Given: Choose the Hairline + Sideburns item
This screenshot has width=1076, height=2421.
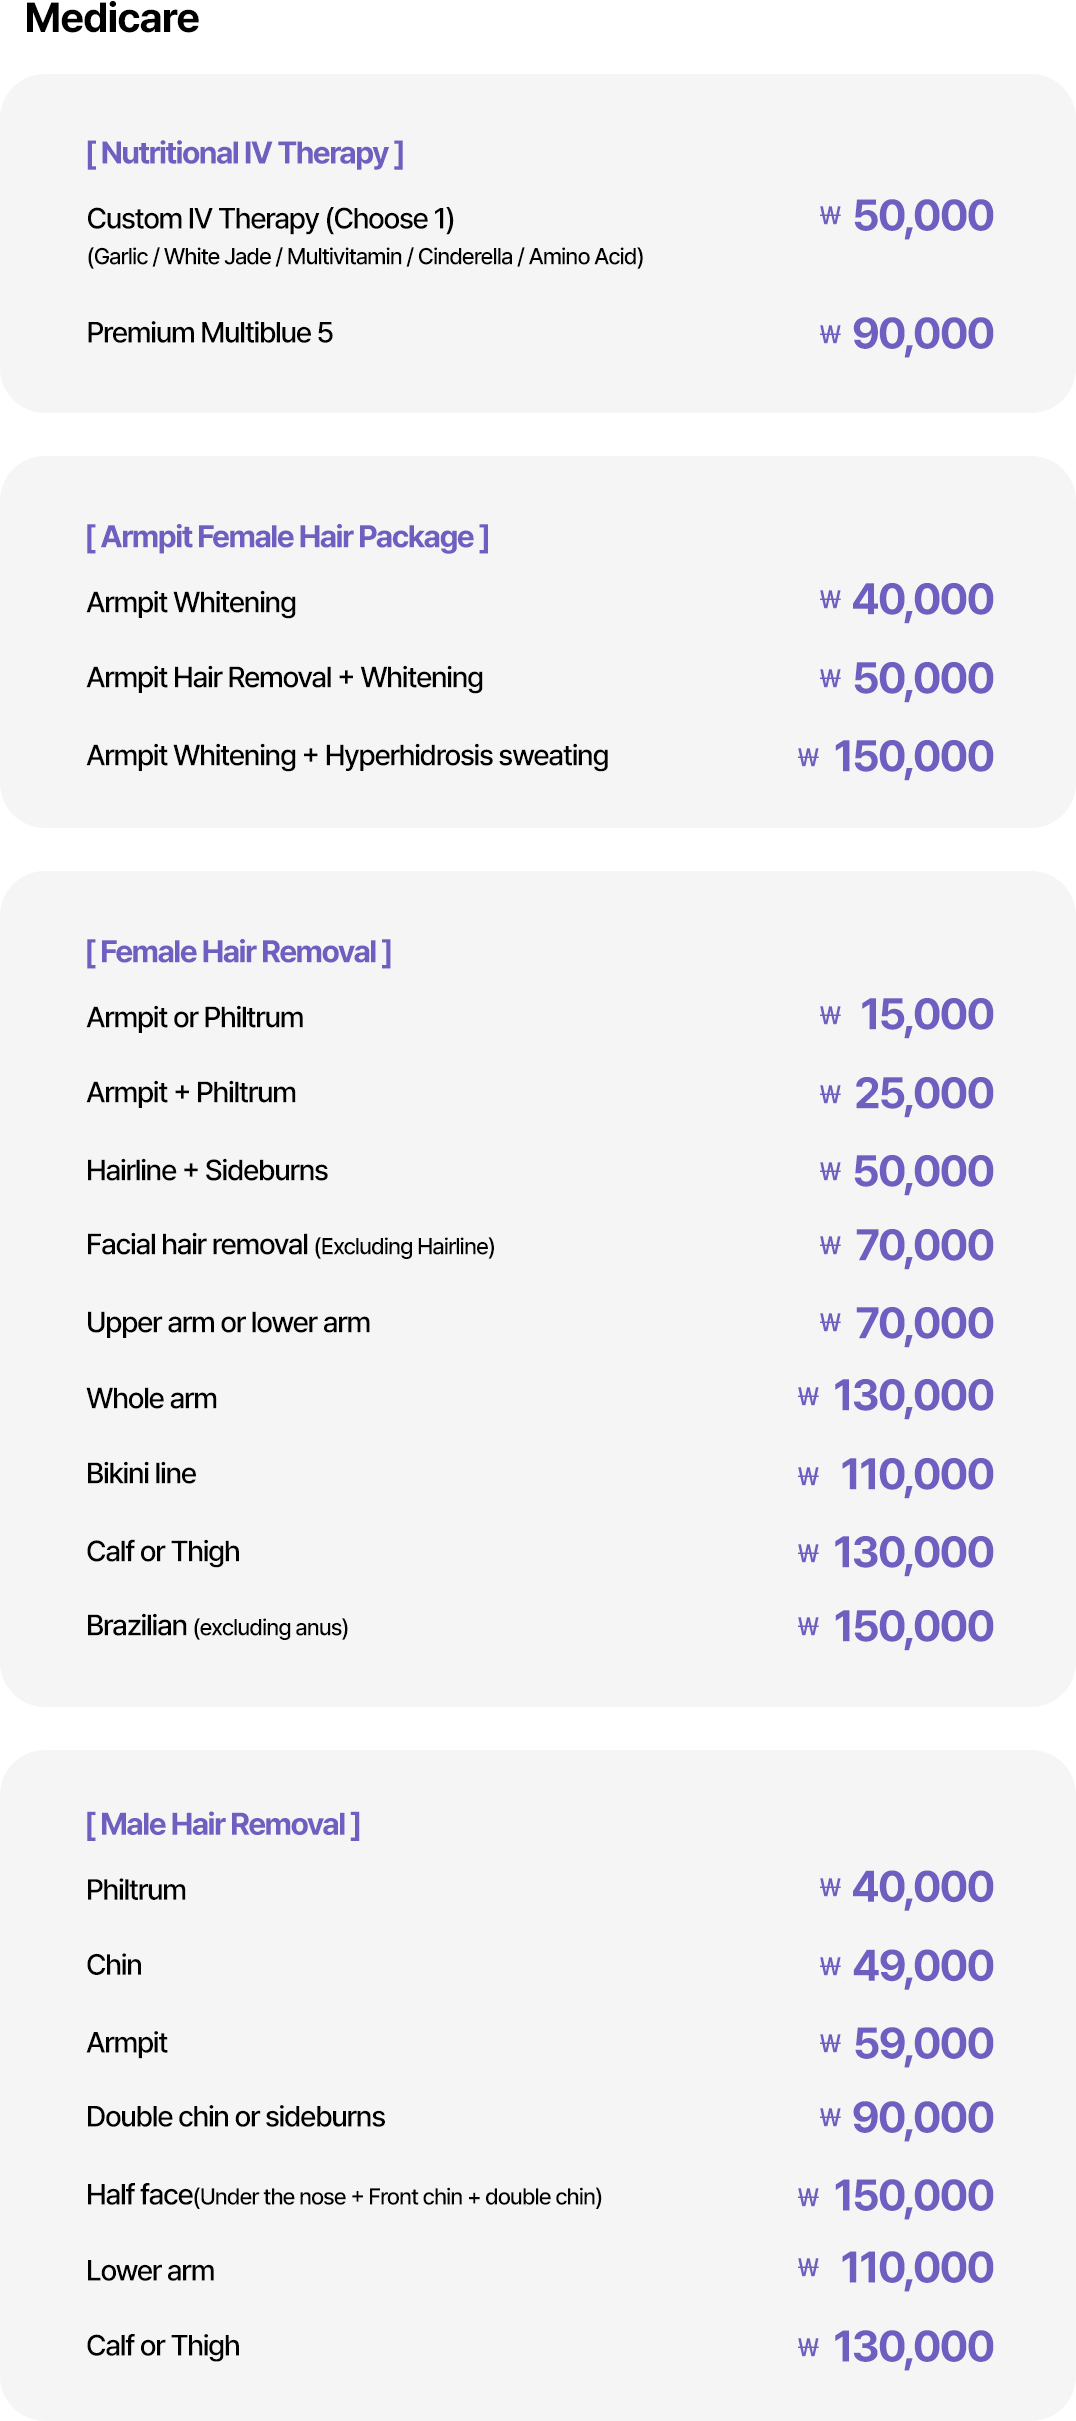Looking at the screenshot, I should (x=207, y=1171).
